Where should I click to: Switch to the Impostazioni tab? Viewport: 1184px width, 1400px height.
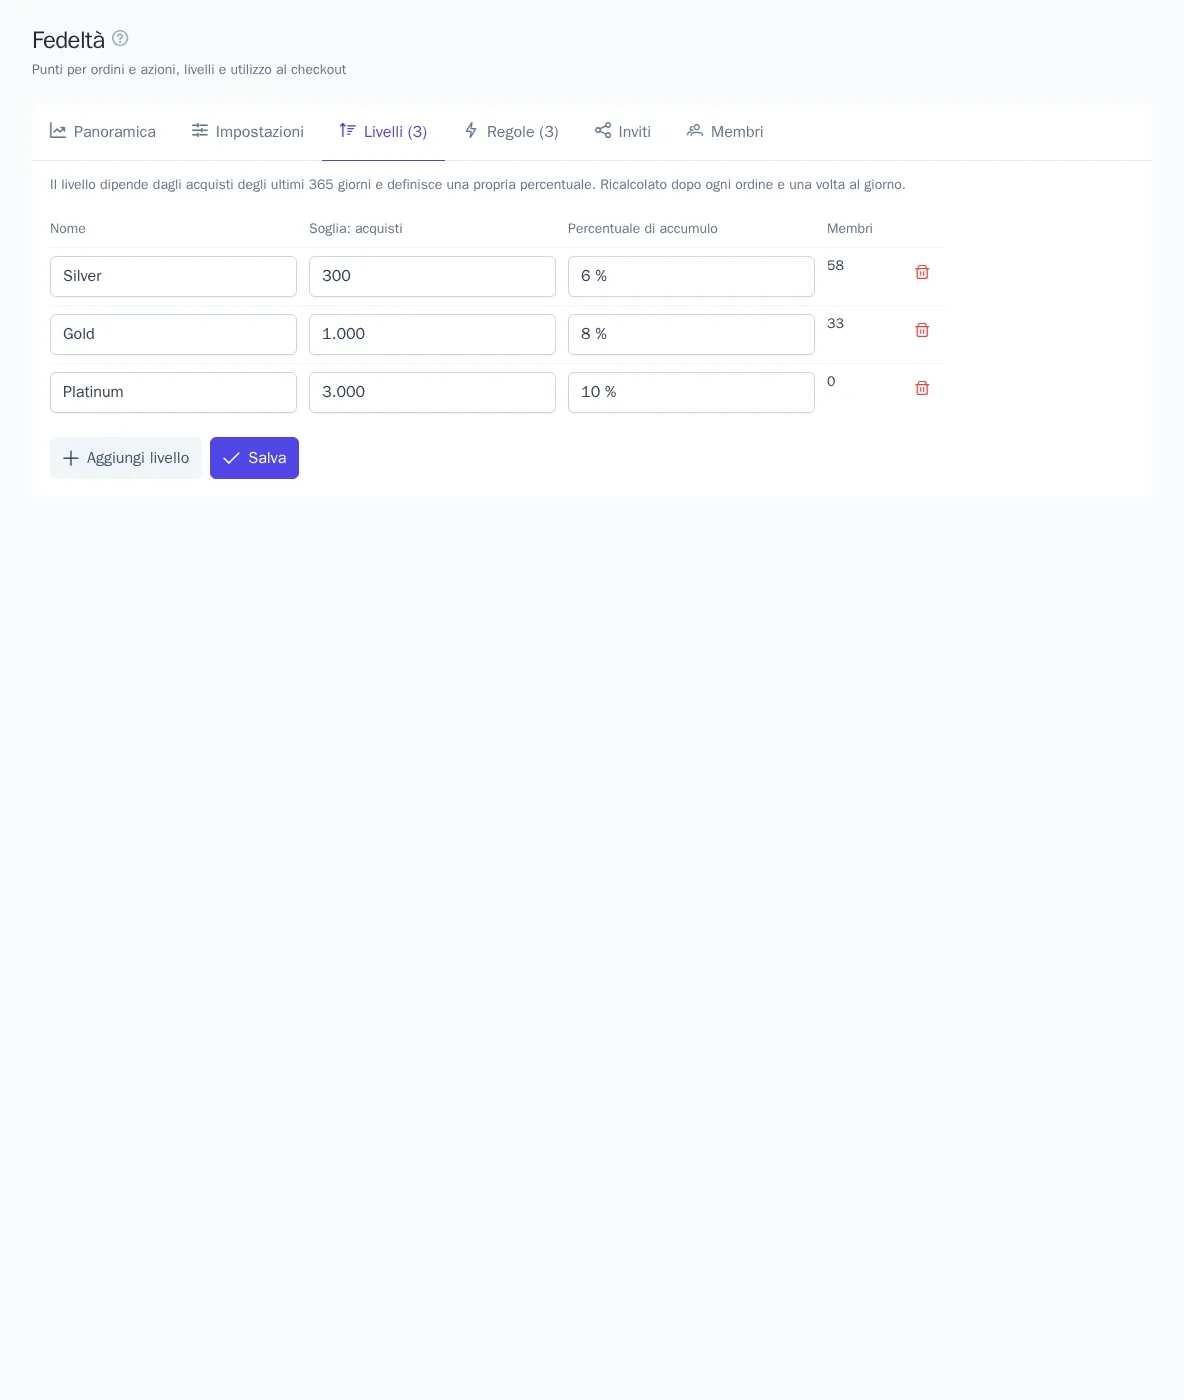point(248,132)
